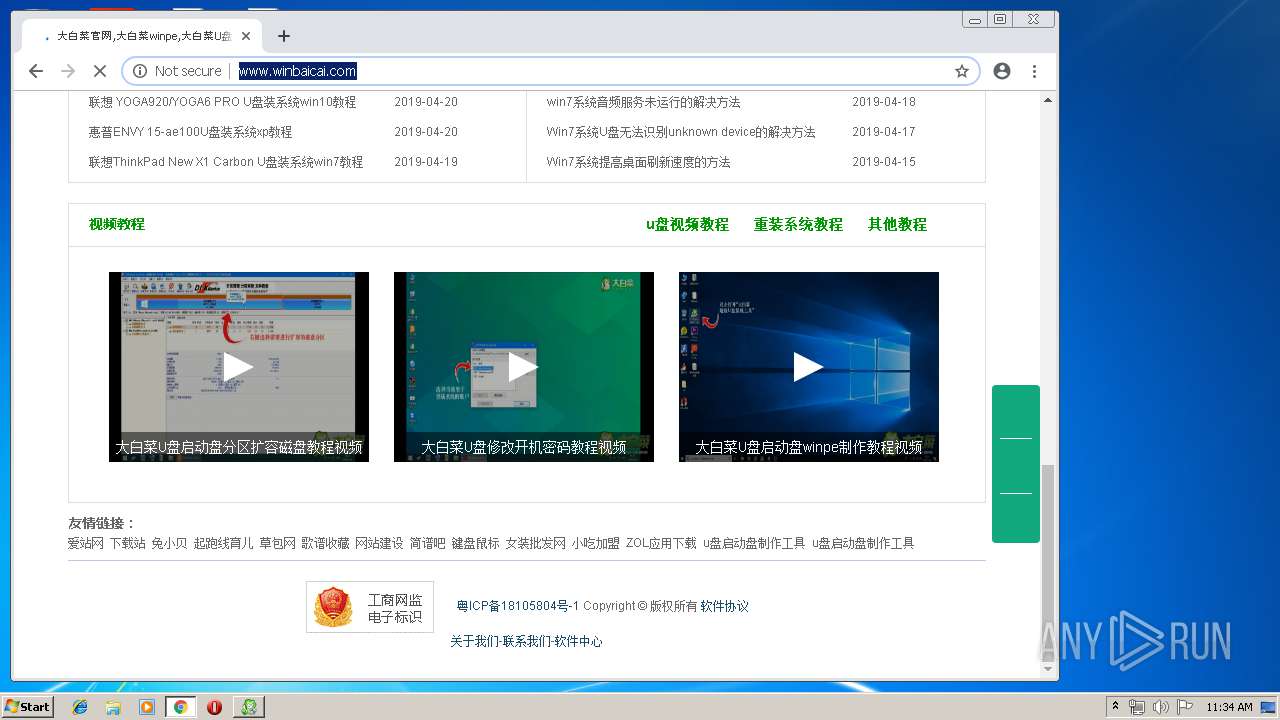
Task: Click the page scrollbar up arrow
Action: [1048, 100]
